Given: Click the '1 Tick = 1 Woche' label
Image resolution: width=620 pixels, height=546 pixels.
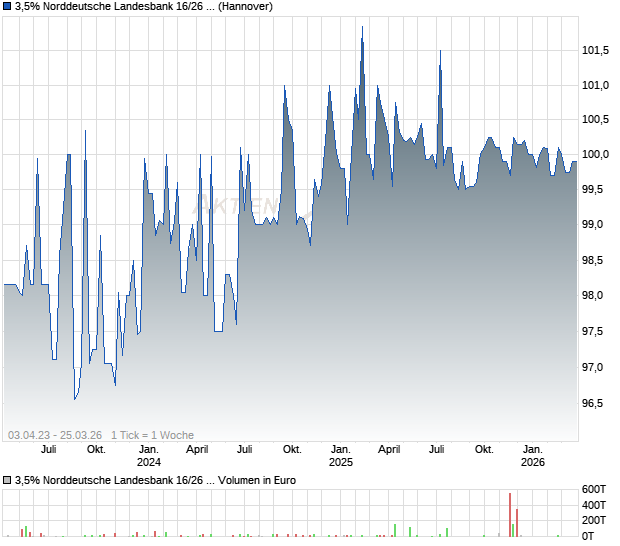Looking at the screenshot, I should [152, 435].
